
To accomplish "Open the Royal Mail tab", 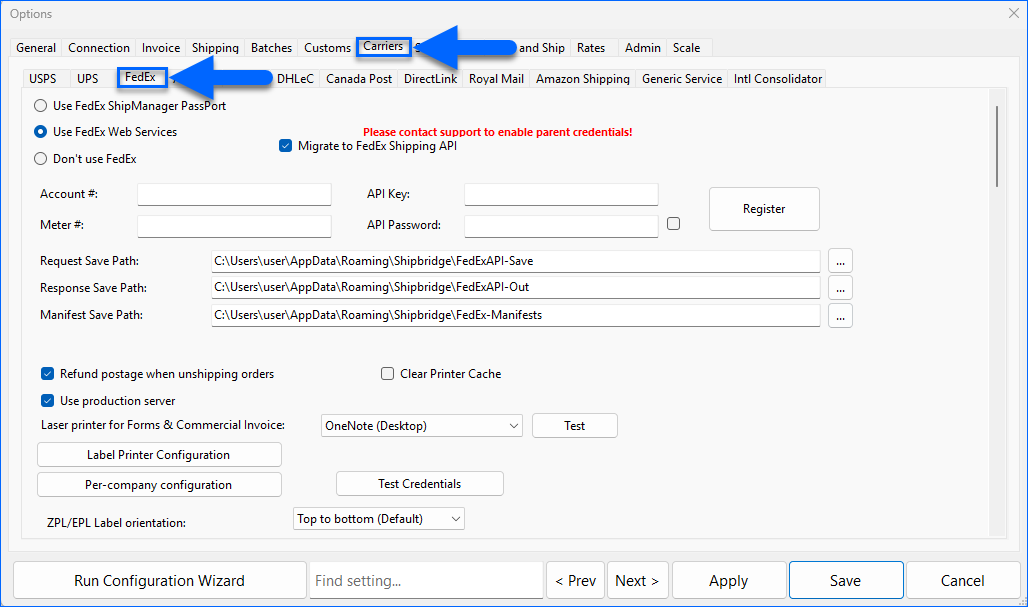I will tap(496, 79).
